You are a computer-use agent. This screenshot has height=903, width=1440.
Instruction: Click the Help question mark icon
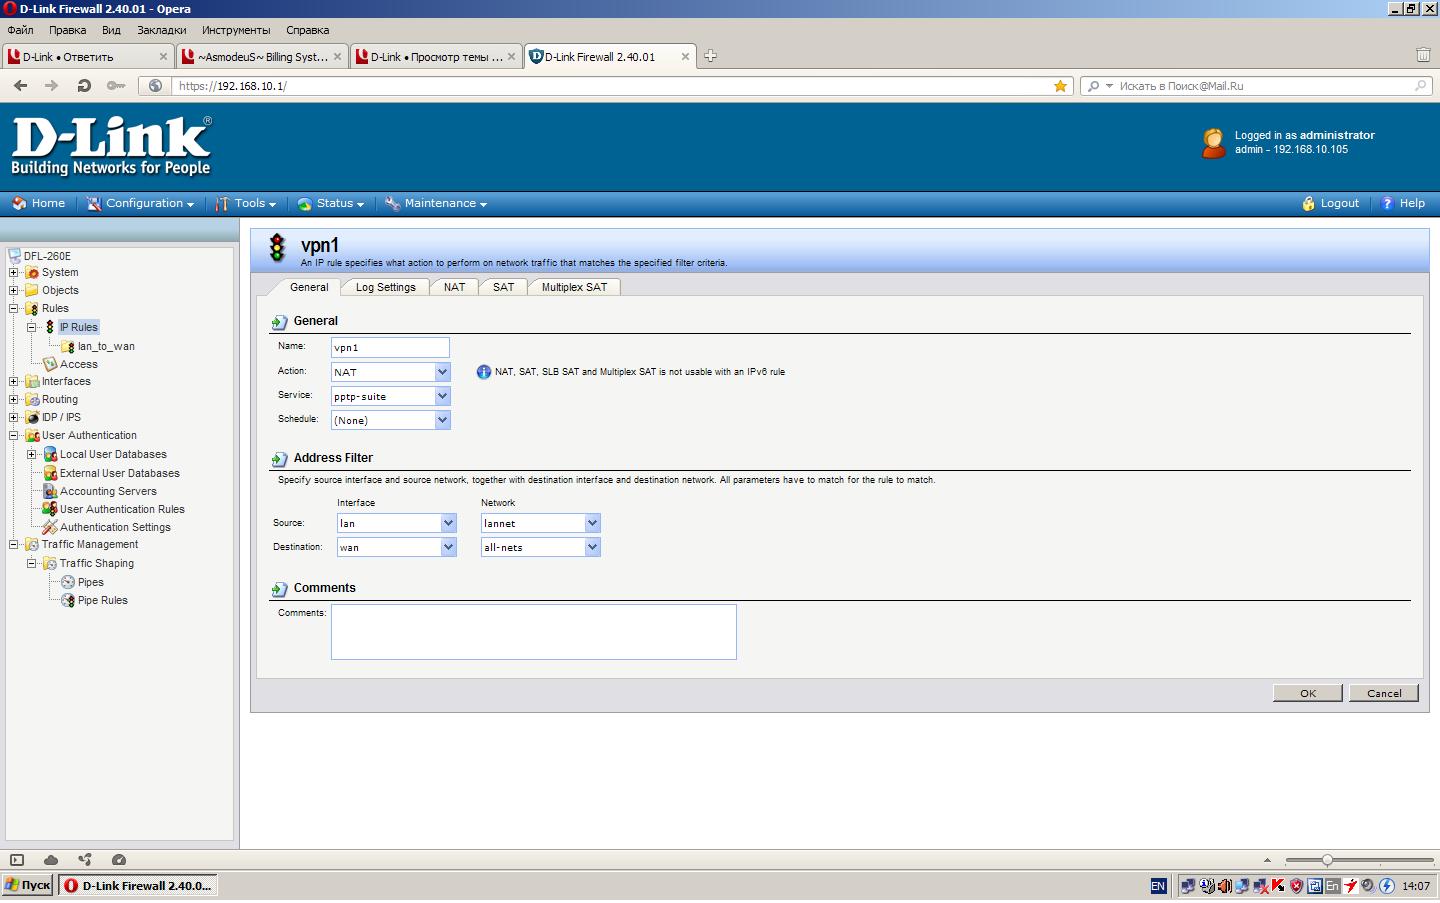point(1387,204)
